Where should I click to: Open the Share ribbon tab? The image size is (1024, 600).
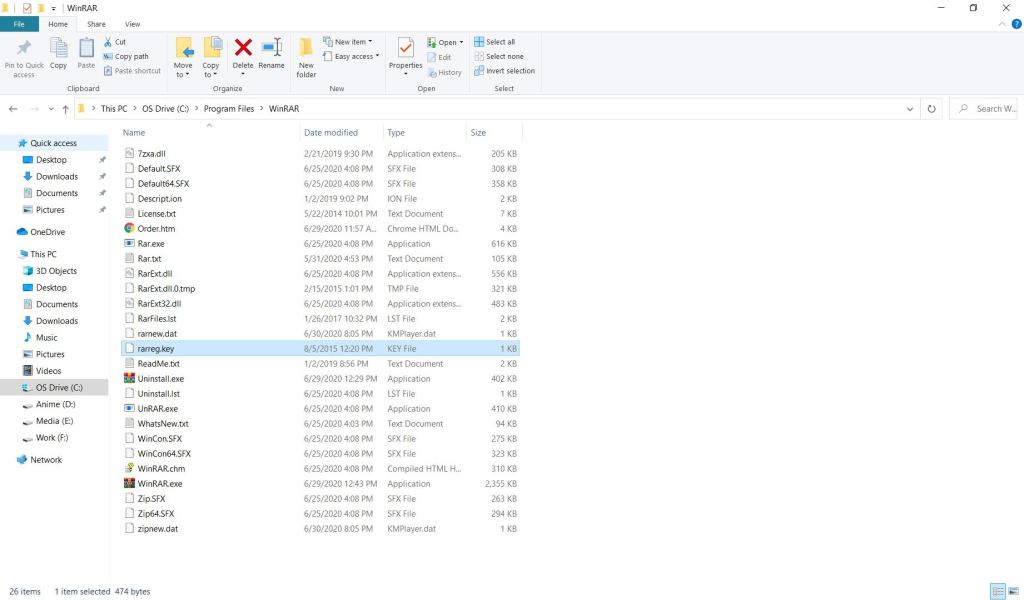(96, 23)
